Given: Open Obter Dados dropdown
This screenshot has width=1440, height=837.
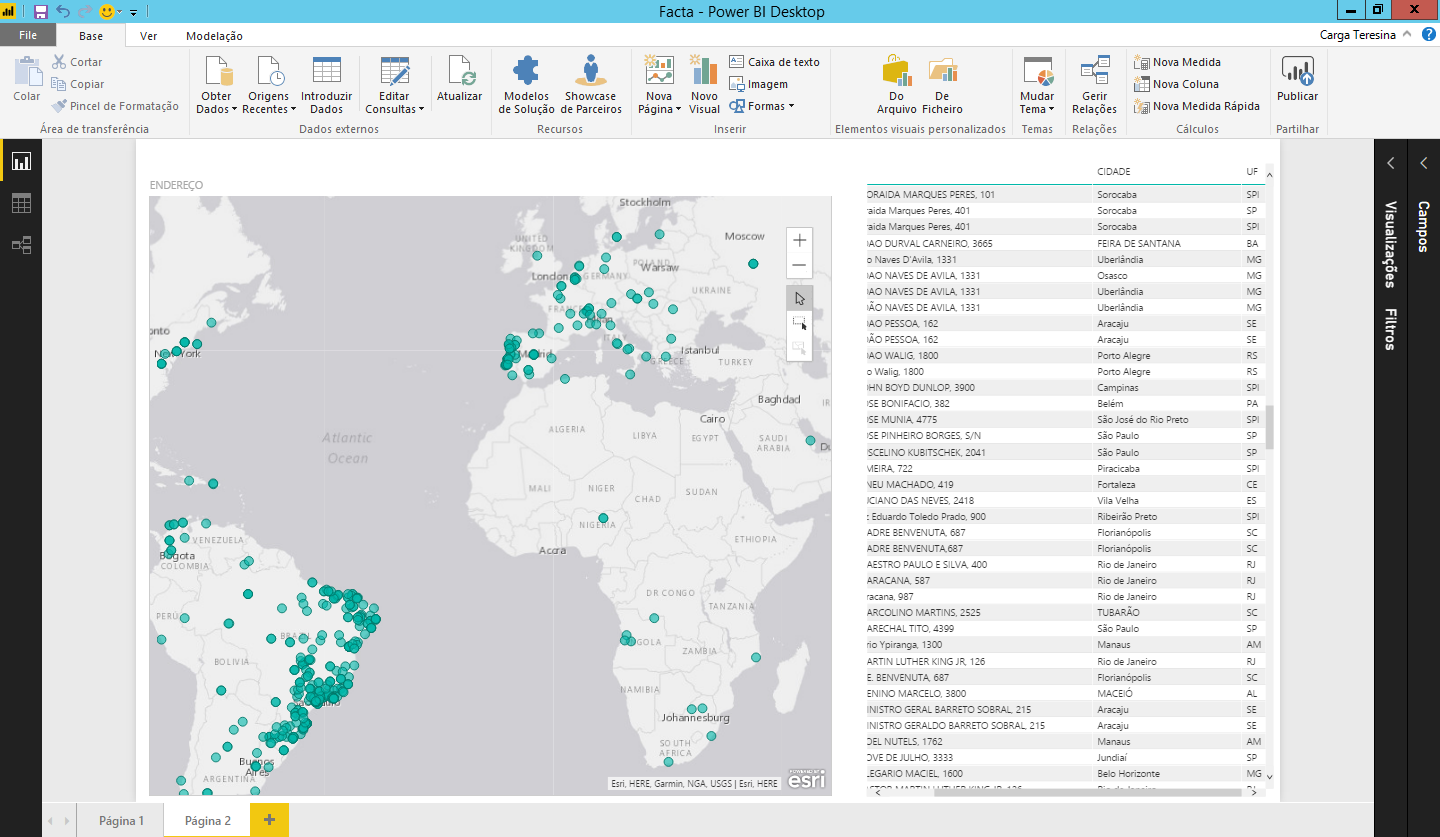Looking at the screenshot, I should [x=217, y=86].
